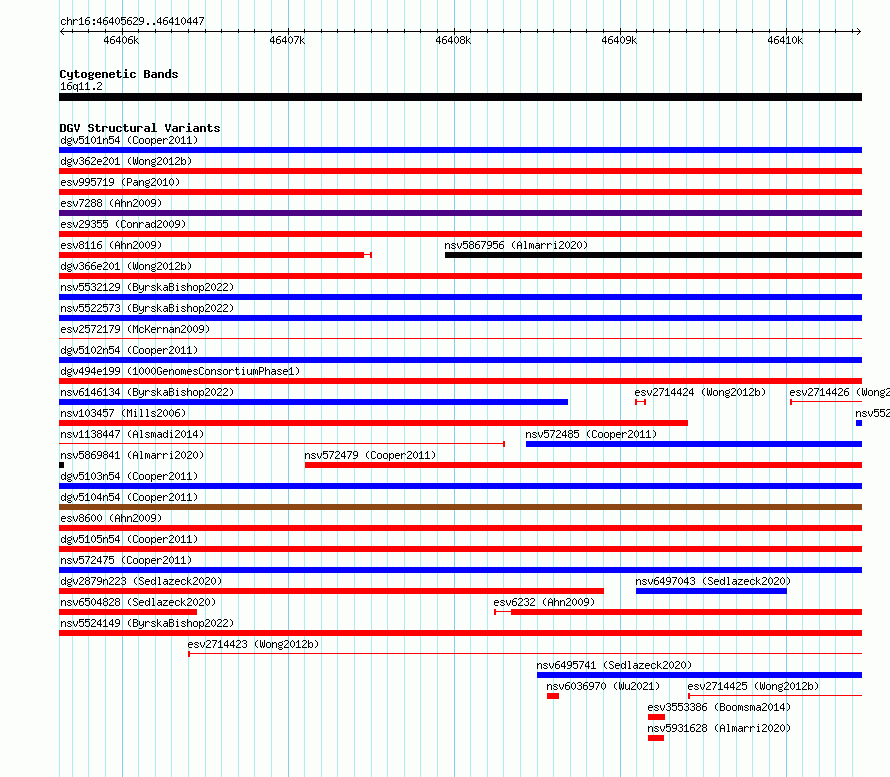
Task: Click the ruler's right arrowhead
Action: [x=858, y=31]
